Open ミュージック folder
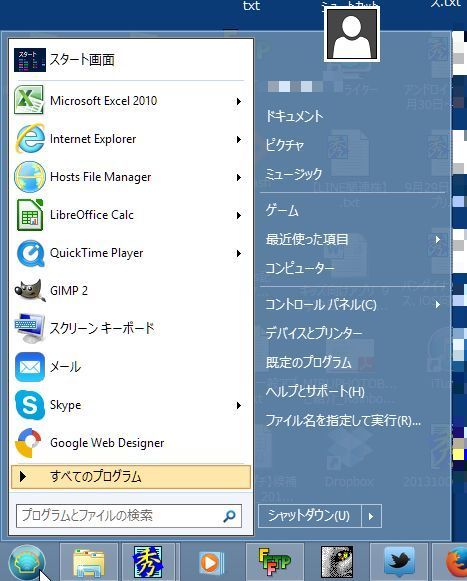The height and width of the screenshot is (581, 467). click(x=294, y=174)
